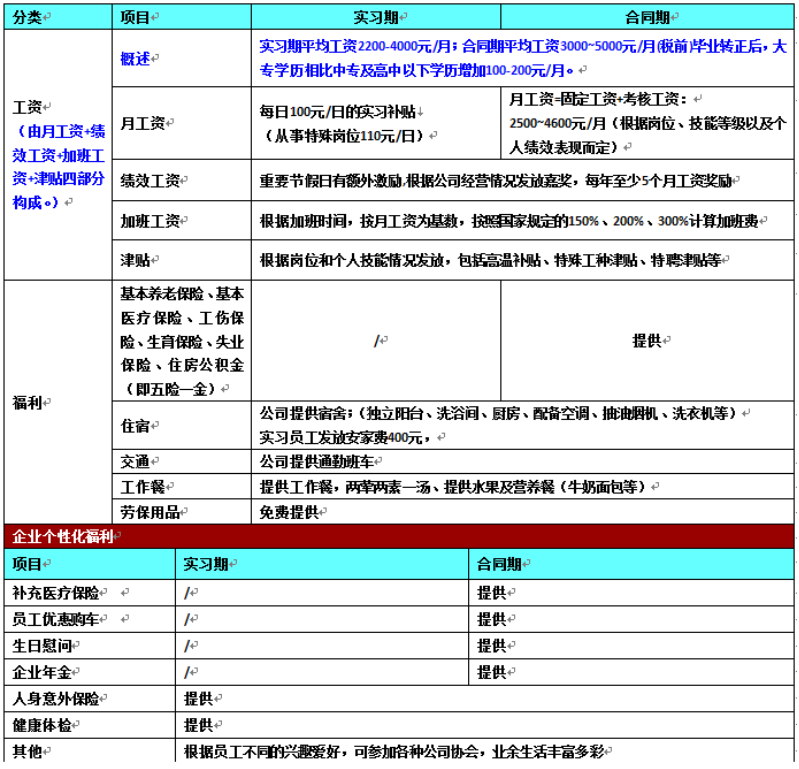Click the 绩效工资 cell
This screenshot has width=799, height=769.
click(149, 181)
